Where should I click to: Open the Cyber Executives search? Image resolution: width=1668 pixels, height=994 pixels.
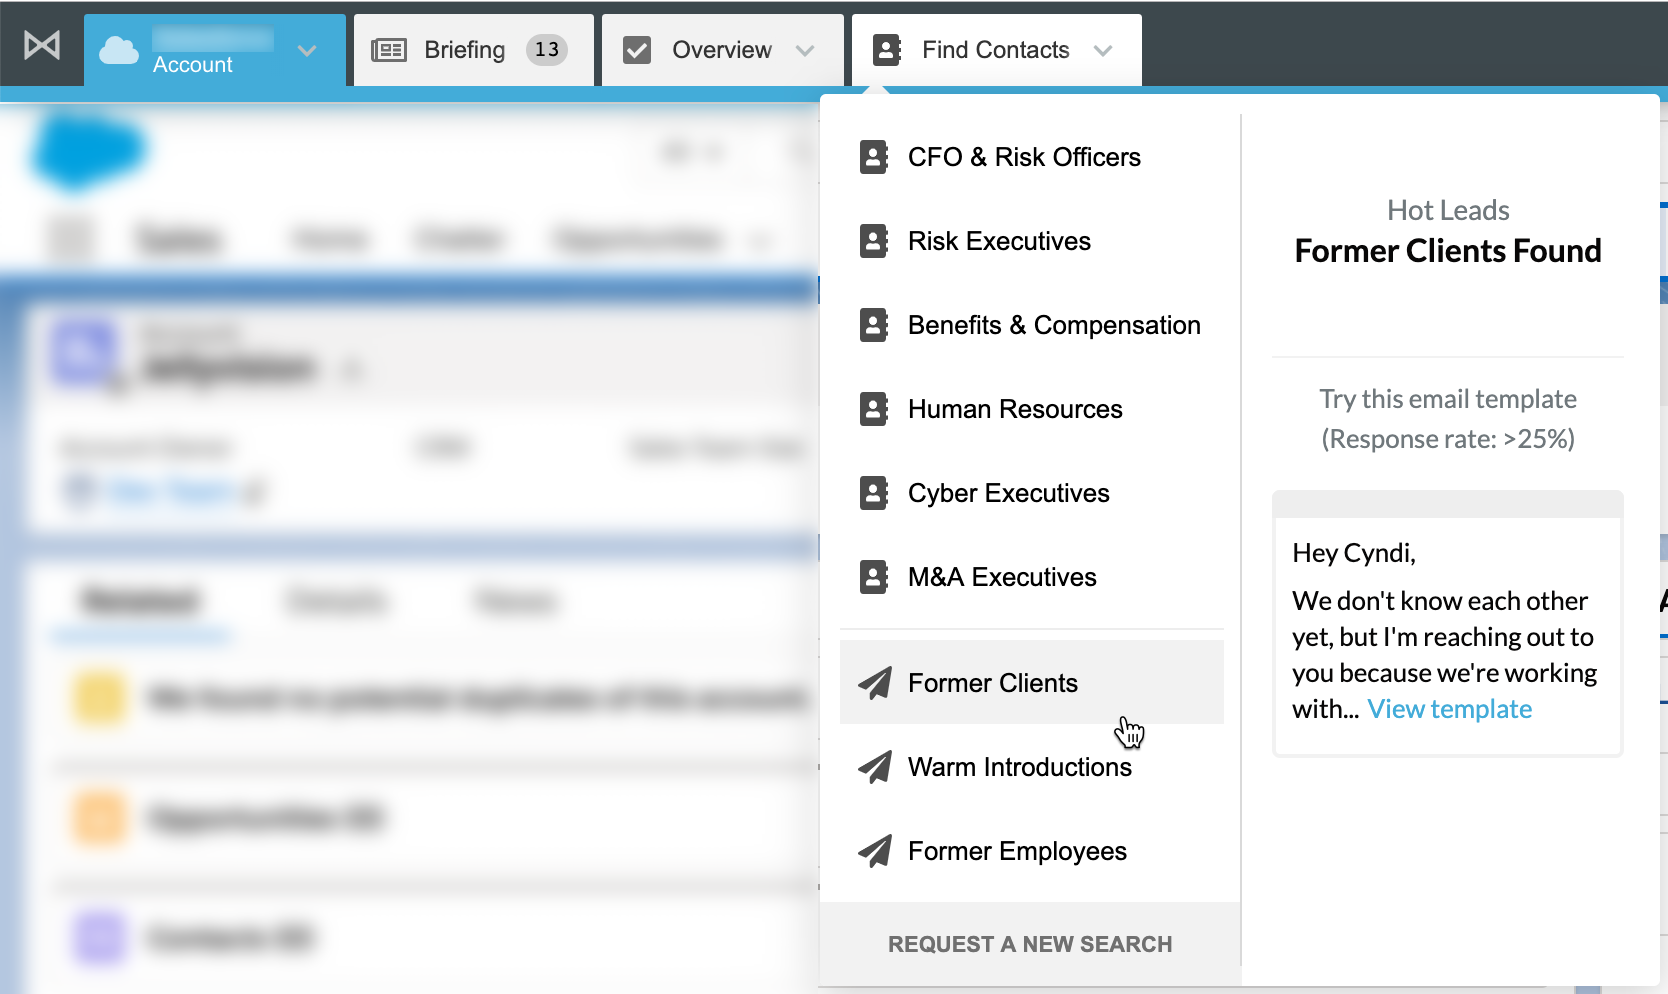click(1008, 493)
